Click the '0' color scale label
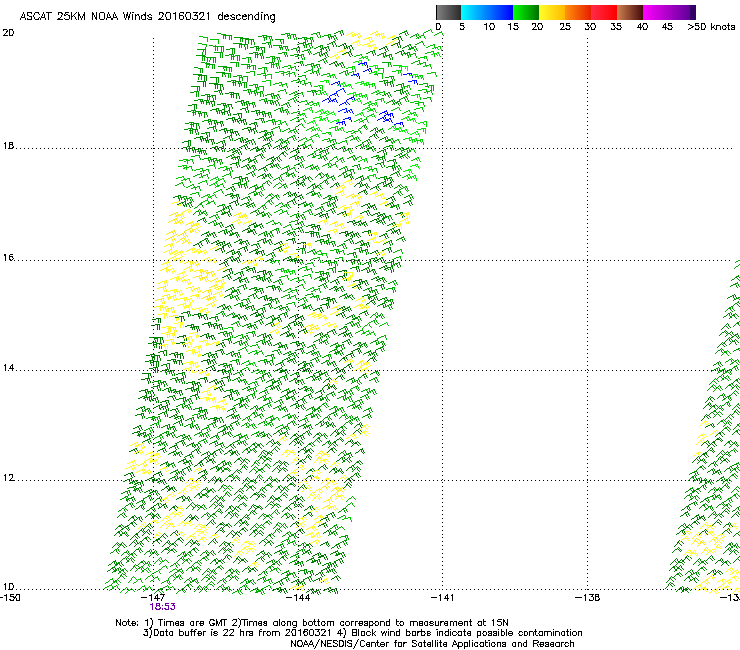 point(438,27)
